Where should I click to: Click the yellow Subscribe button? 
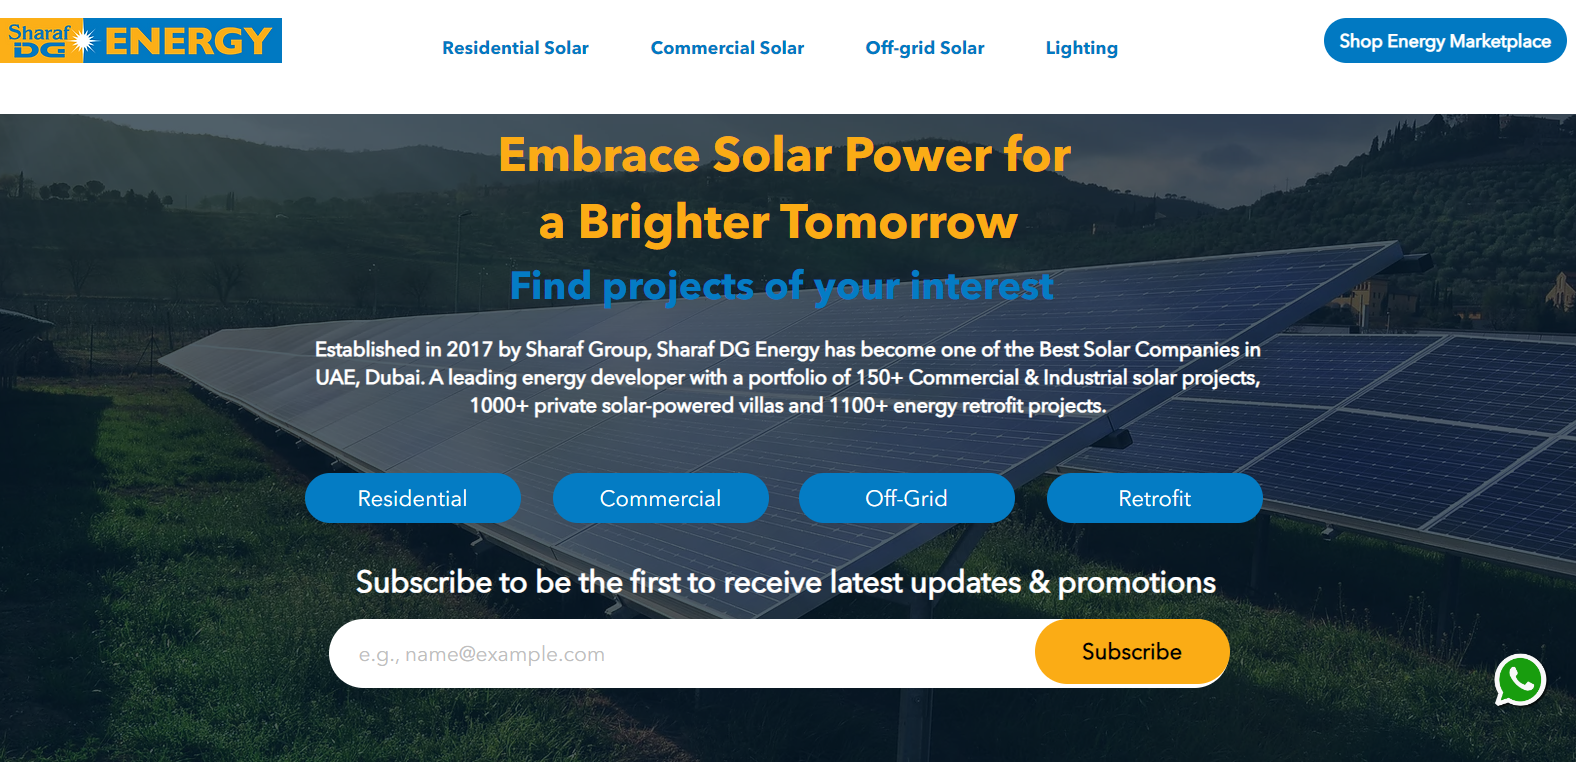1132,652
